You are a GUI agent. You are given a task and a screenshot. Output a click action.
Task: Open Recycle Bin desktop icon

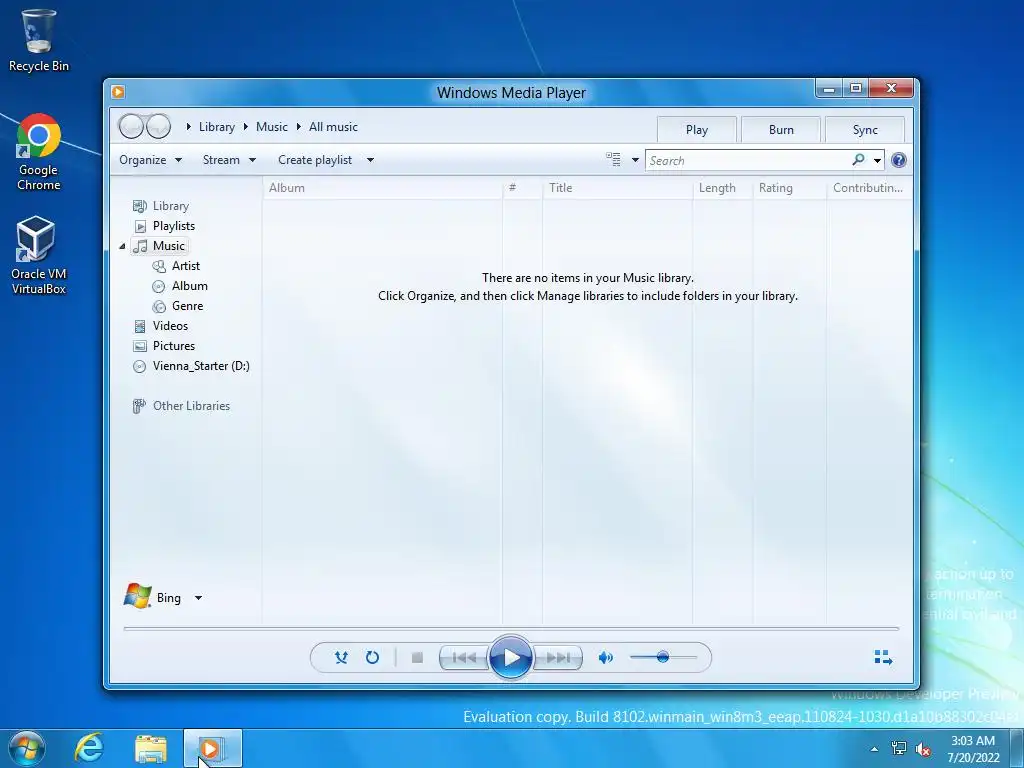[x=39, y=40]
